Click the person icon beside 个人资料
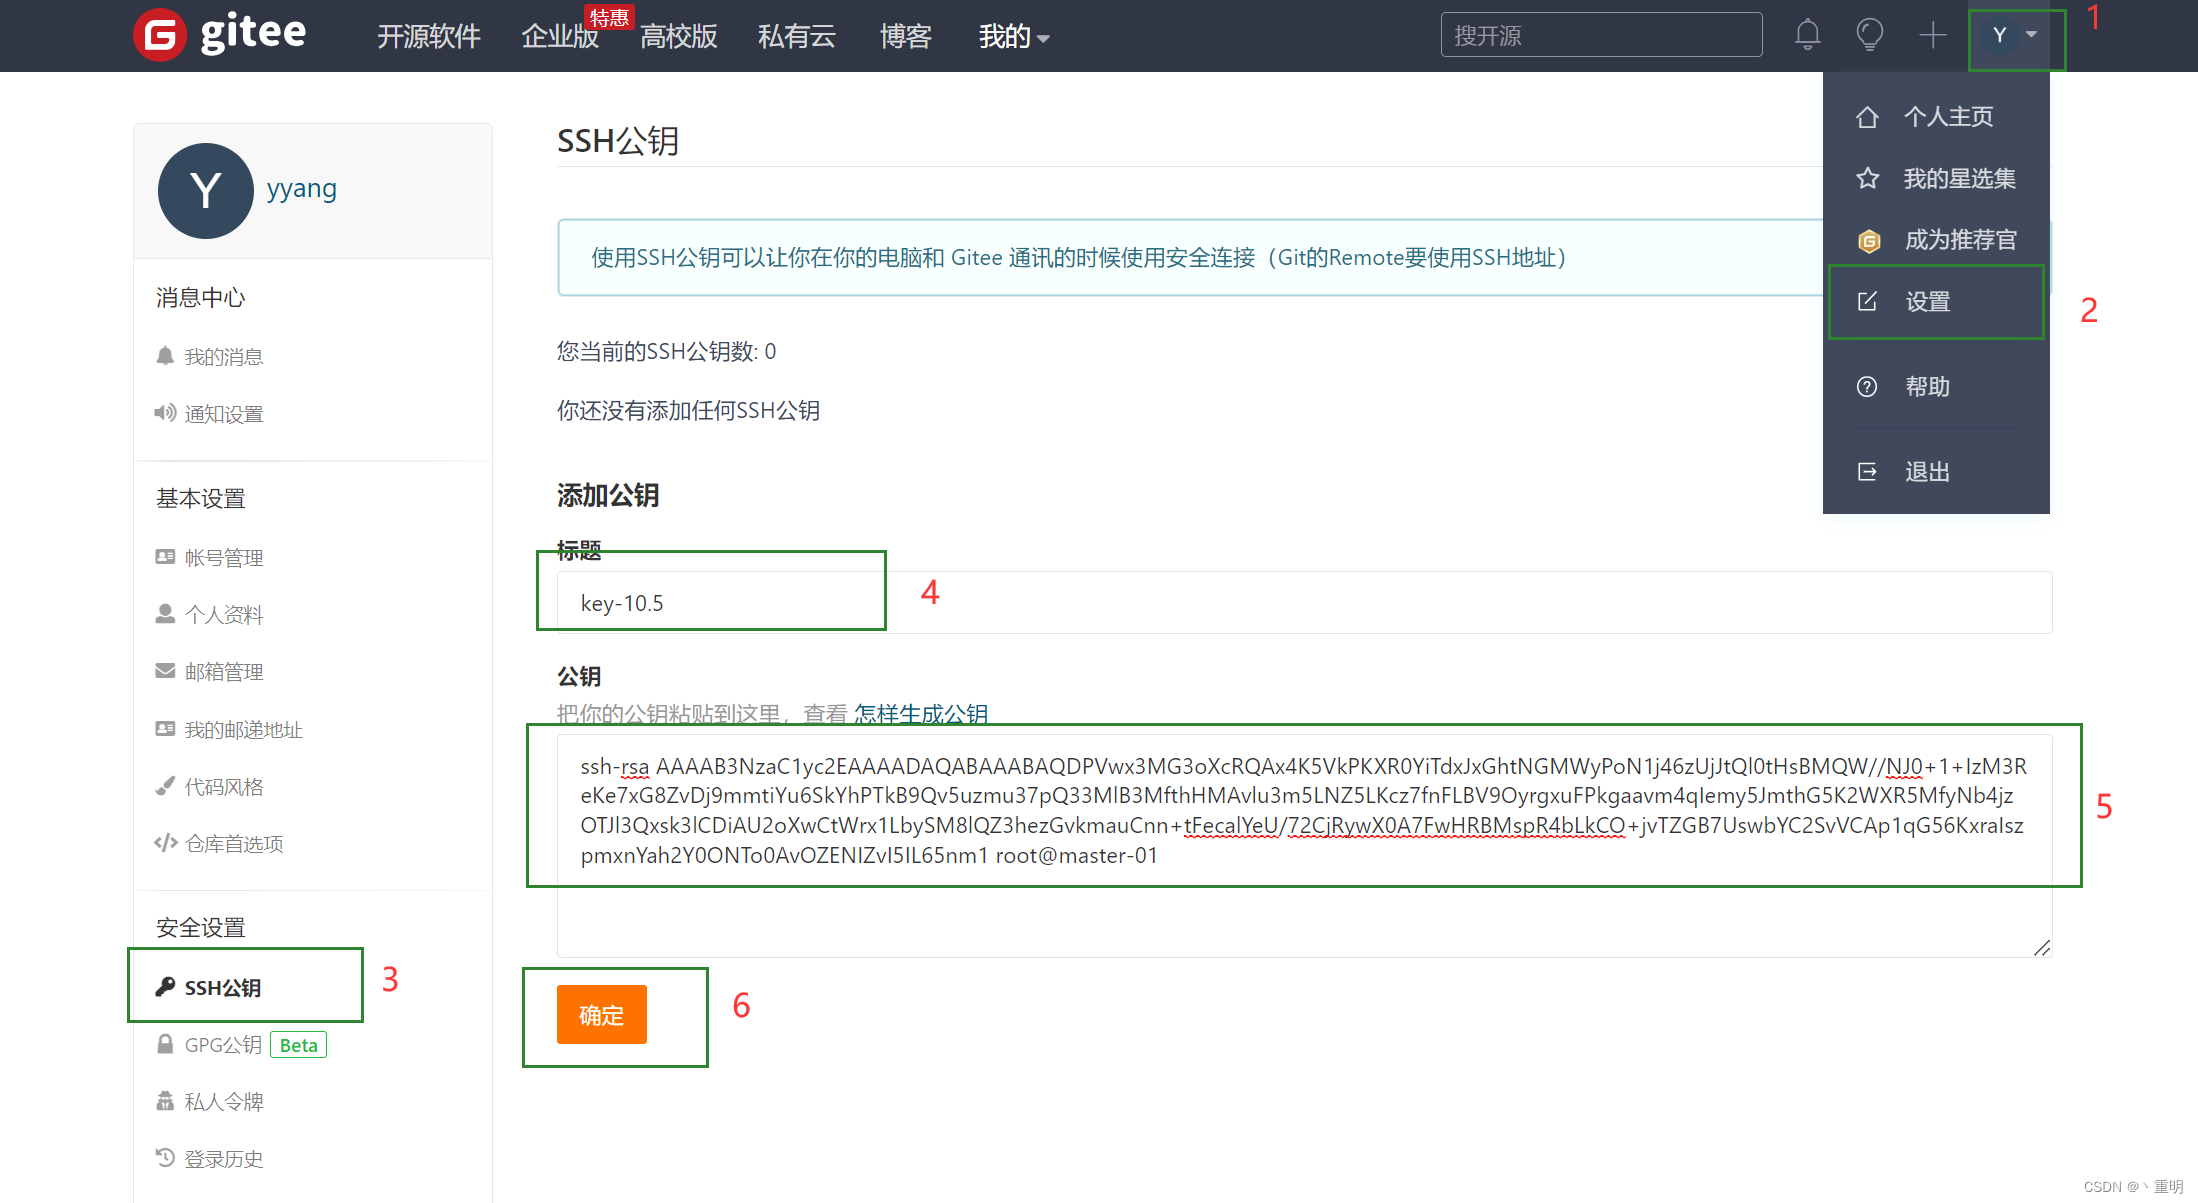This screenshot has width=2198, height=1203. tap(165, 614)
